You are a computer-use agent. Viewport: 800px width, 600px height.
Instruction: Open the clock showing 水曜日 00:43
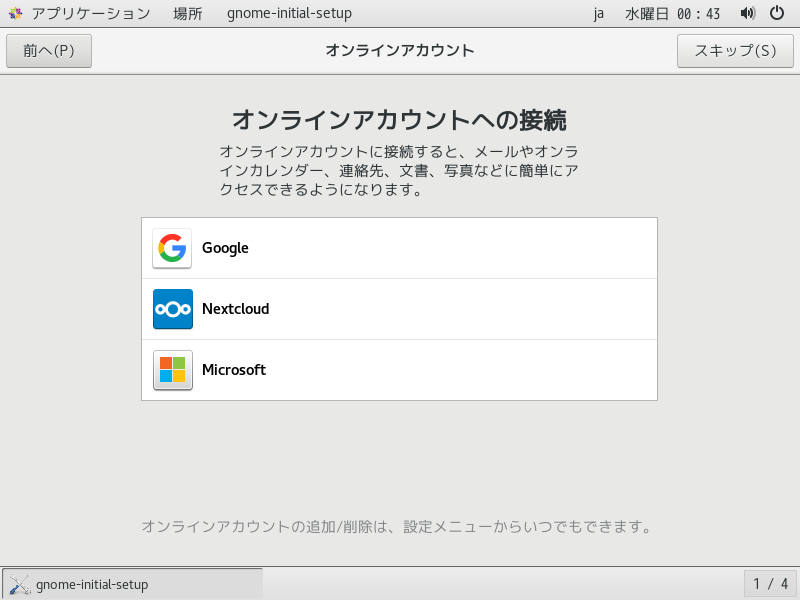click(672, 13)
